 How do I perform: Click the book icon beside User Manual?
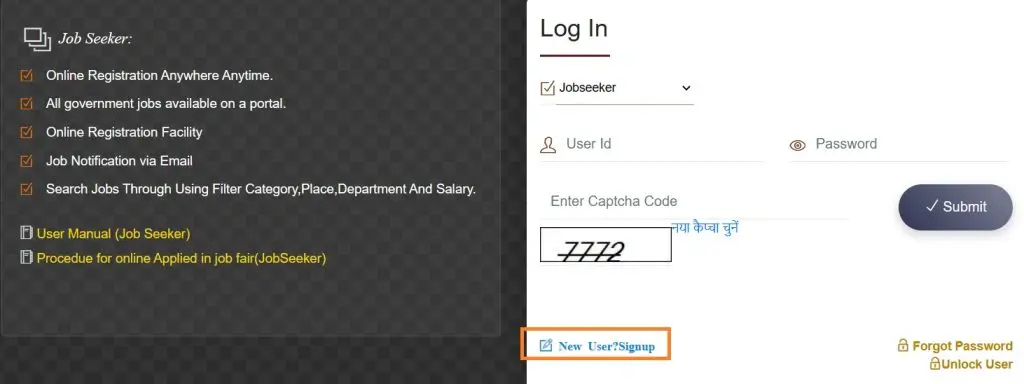(27, 233)
